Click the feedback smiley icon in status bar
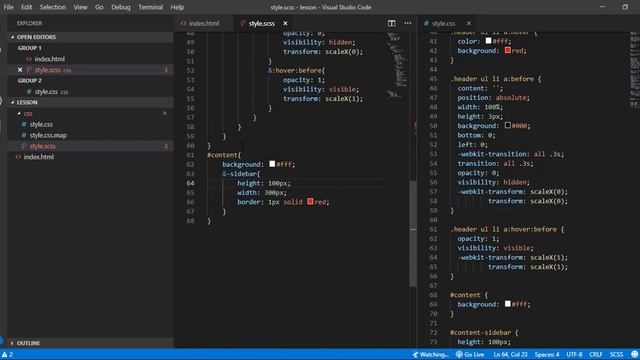Image resolution: width=640 pixels, height=360 pixels. [634, 354]
